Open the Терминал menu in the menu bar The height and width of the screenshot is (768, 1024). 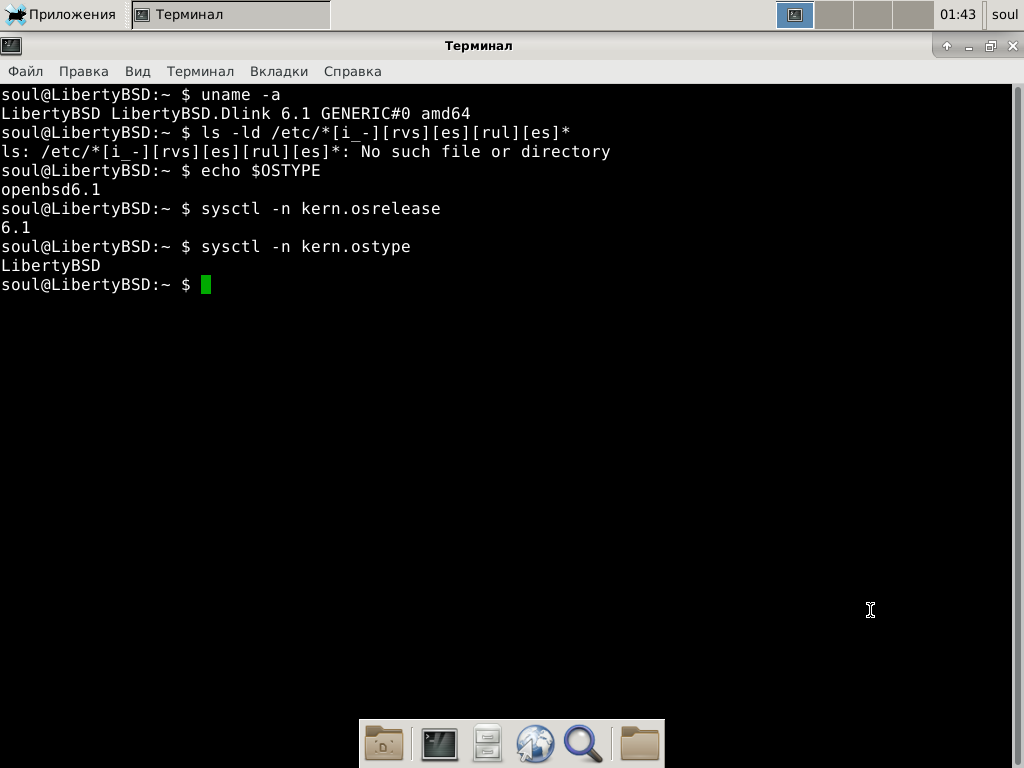pyautogui.click(x=200, y=71)
